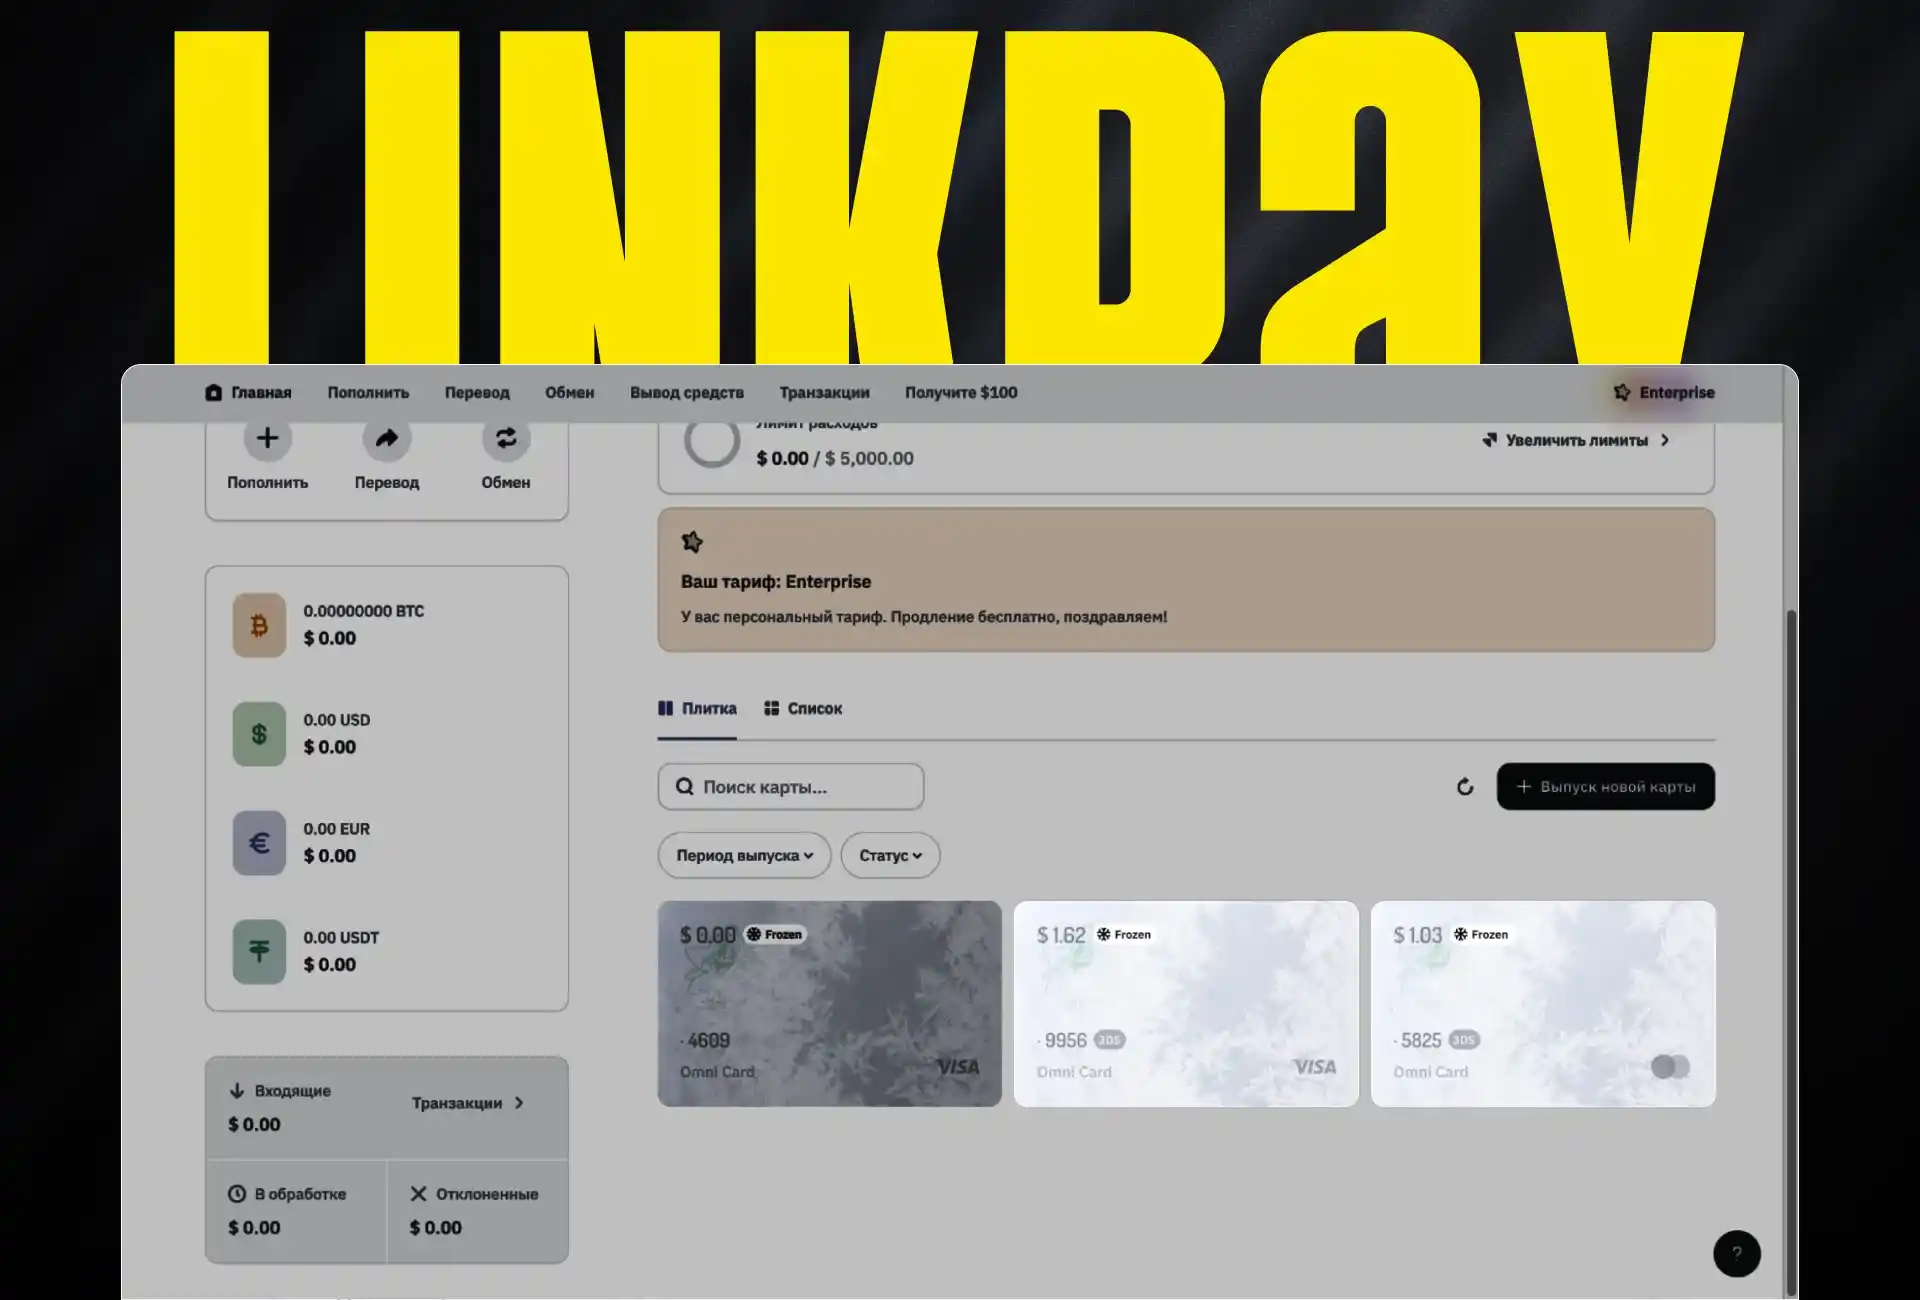Click the Frozen badge on $1.62 card

point(1124,934)
